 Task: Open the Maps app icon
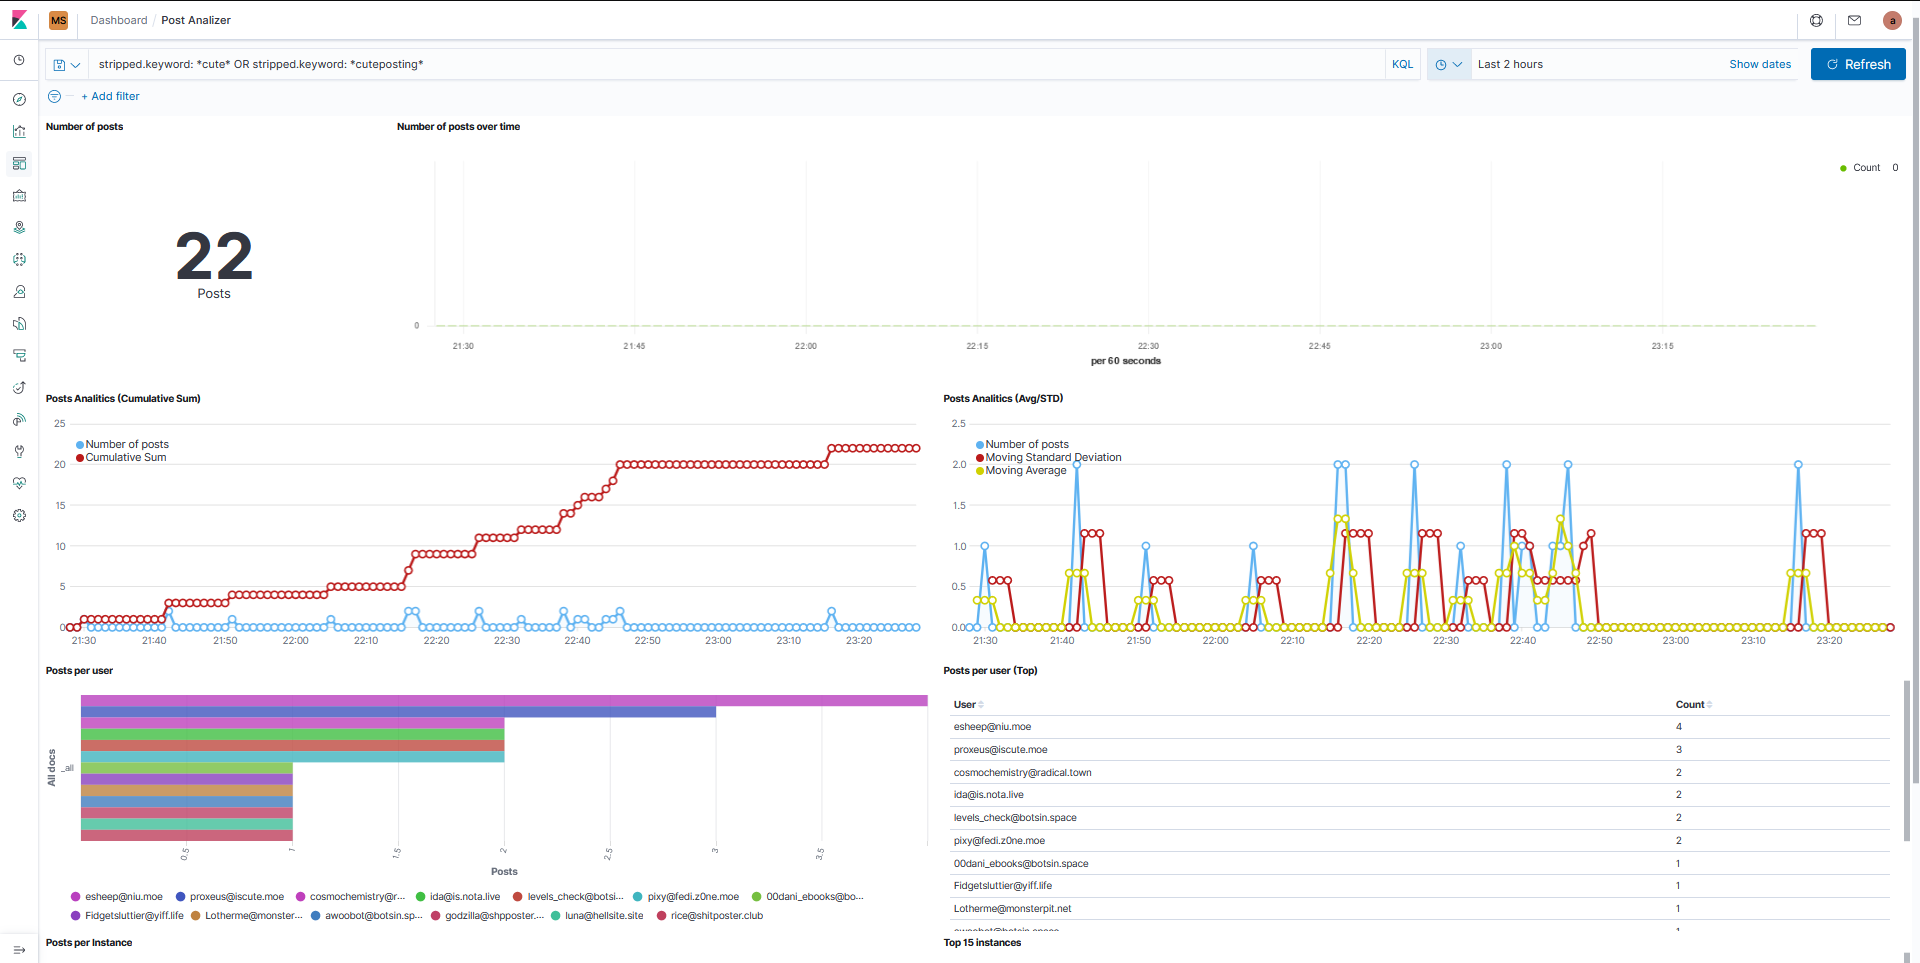(x=19, y=228)
